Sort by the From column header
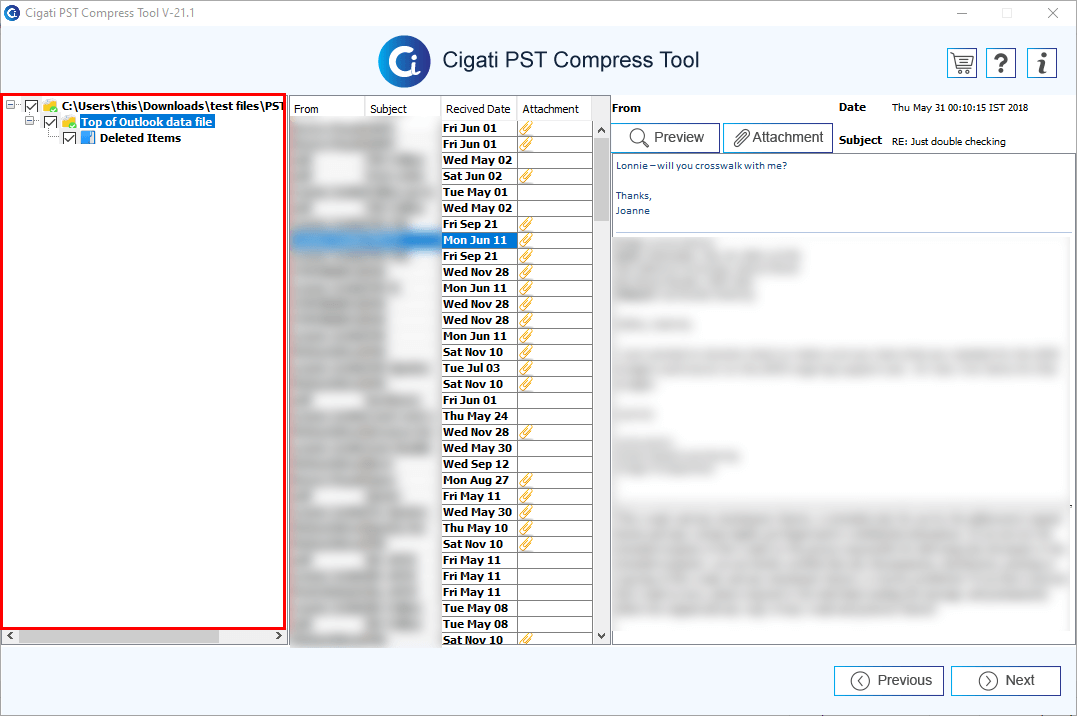 click(327, 109)
